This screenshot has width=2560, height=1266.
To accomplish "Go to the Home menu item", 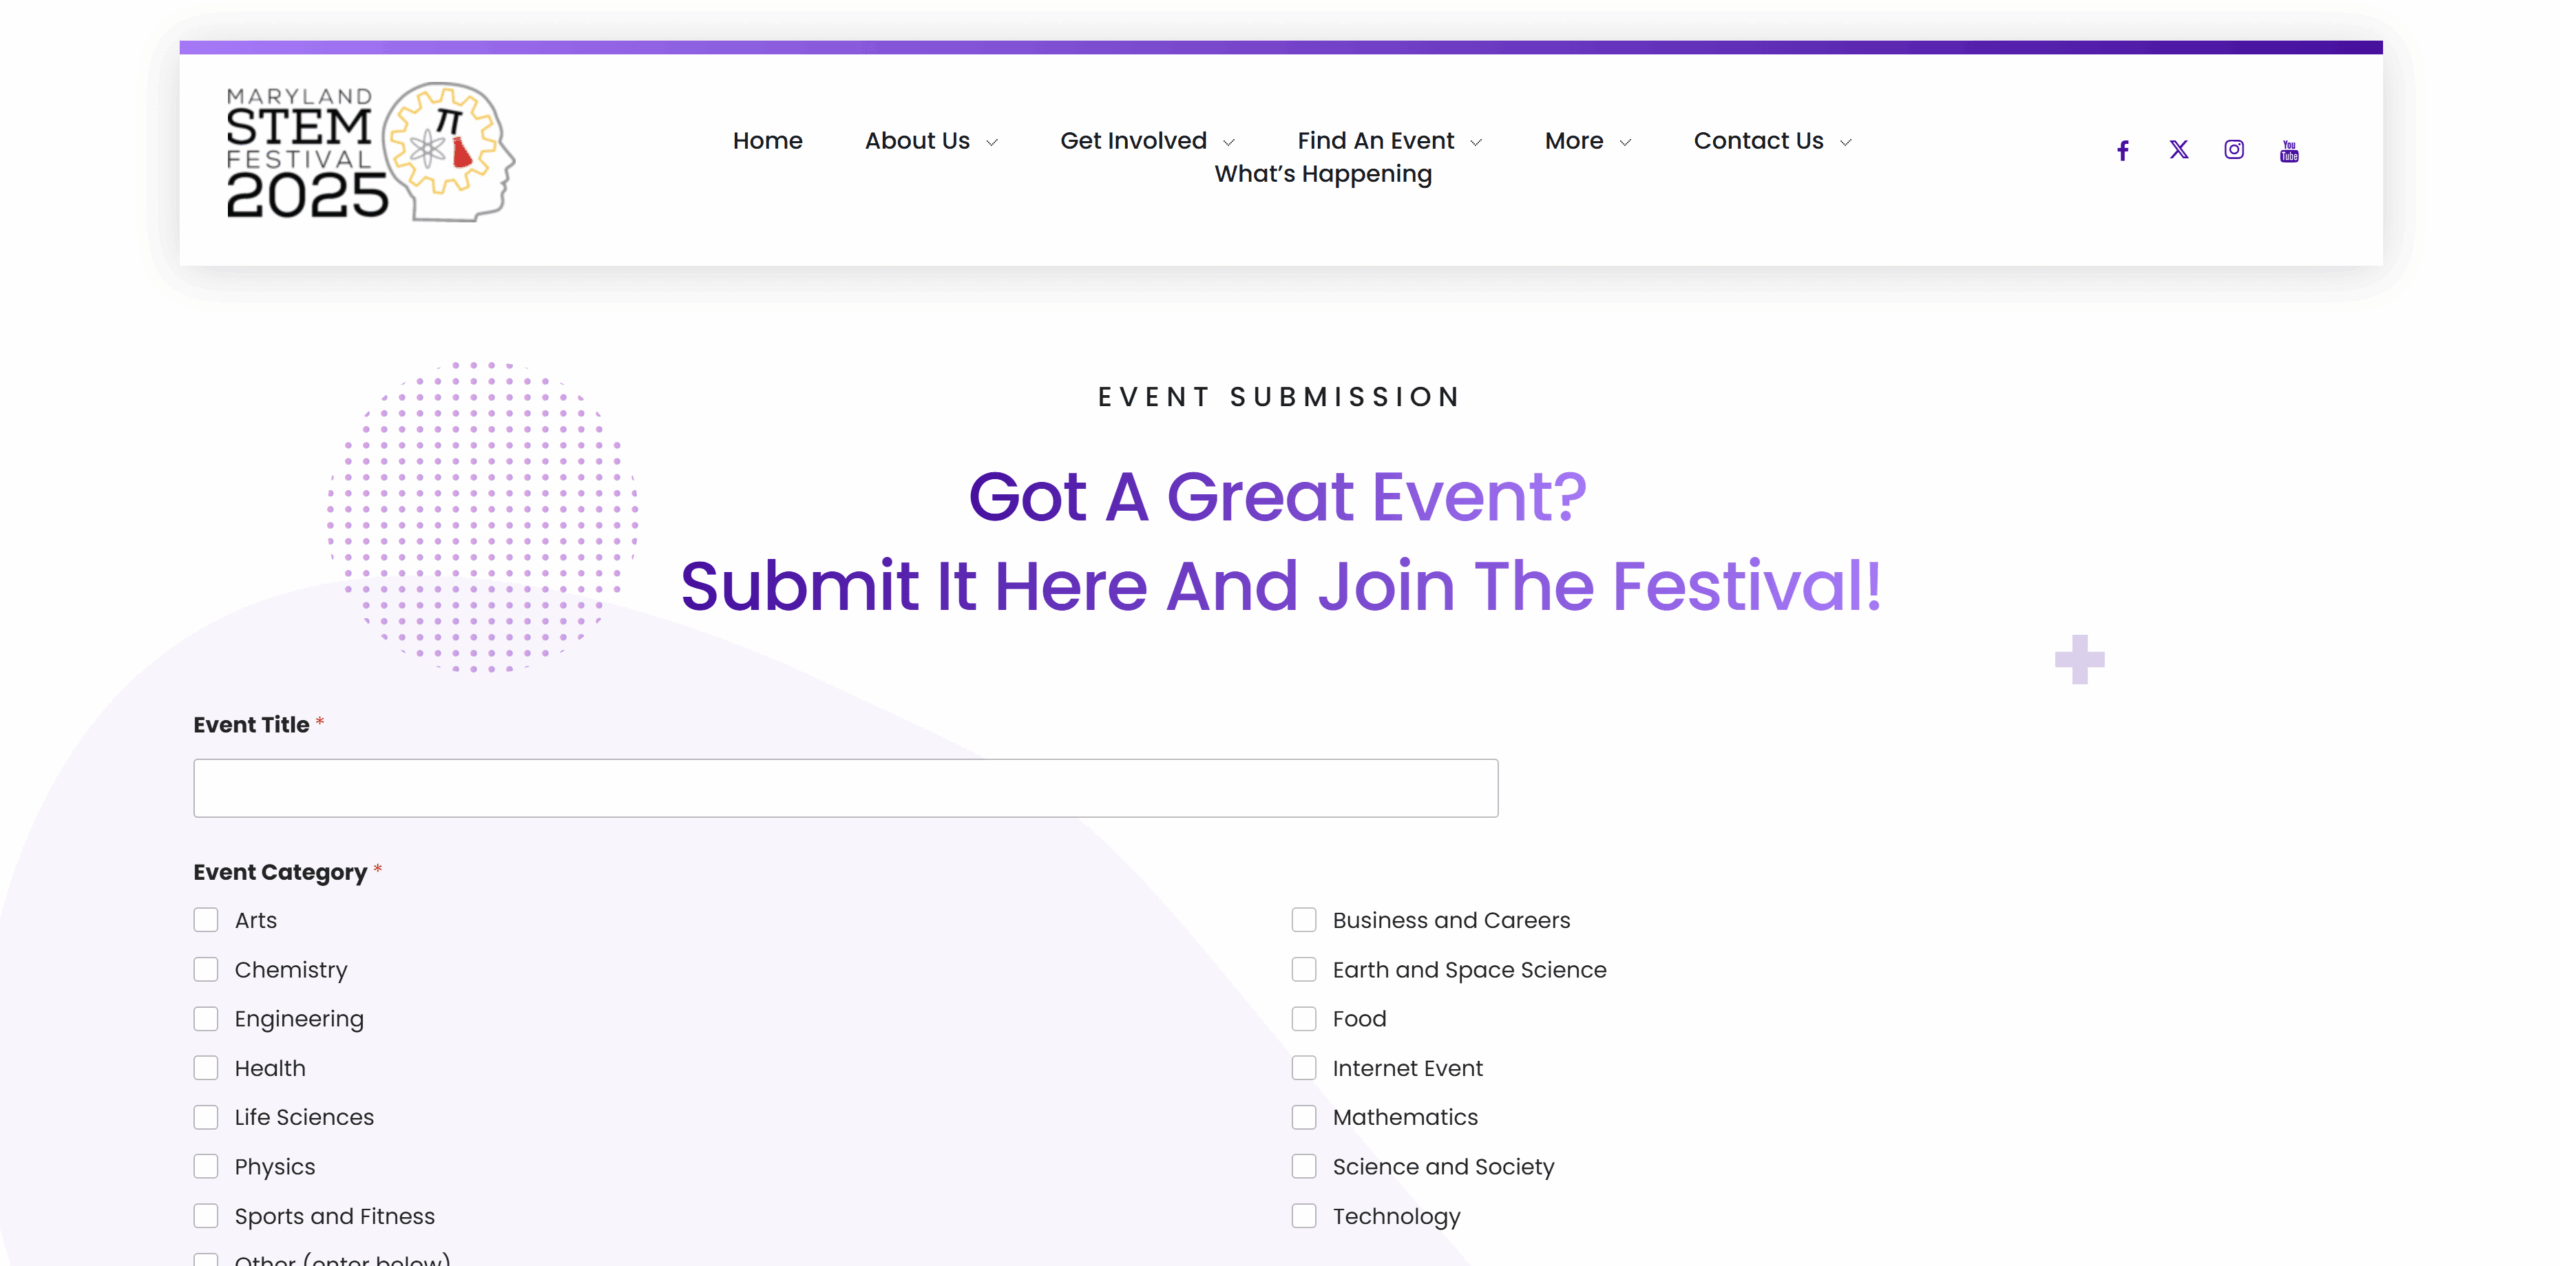I will coord(767,141).
